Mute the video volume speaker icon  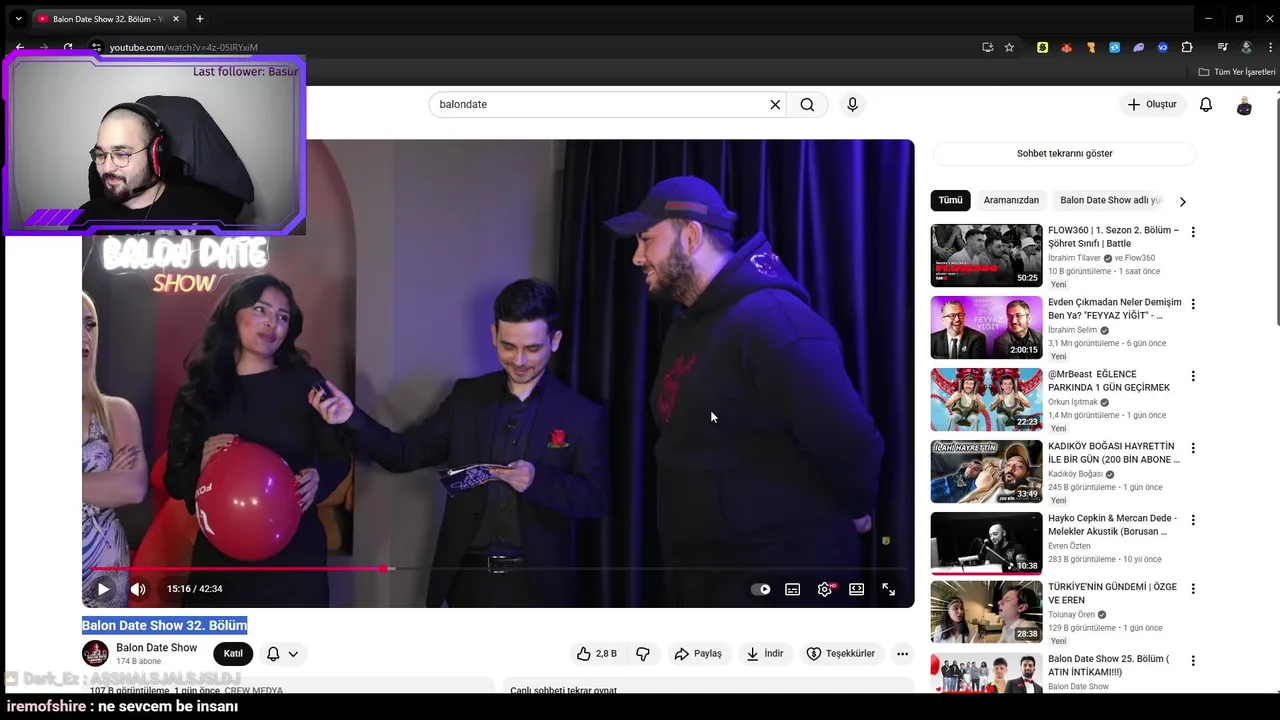pos(138,589)
